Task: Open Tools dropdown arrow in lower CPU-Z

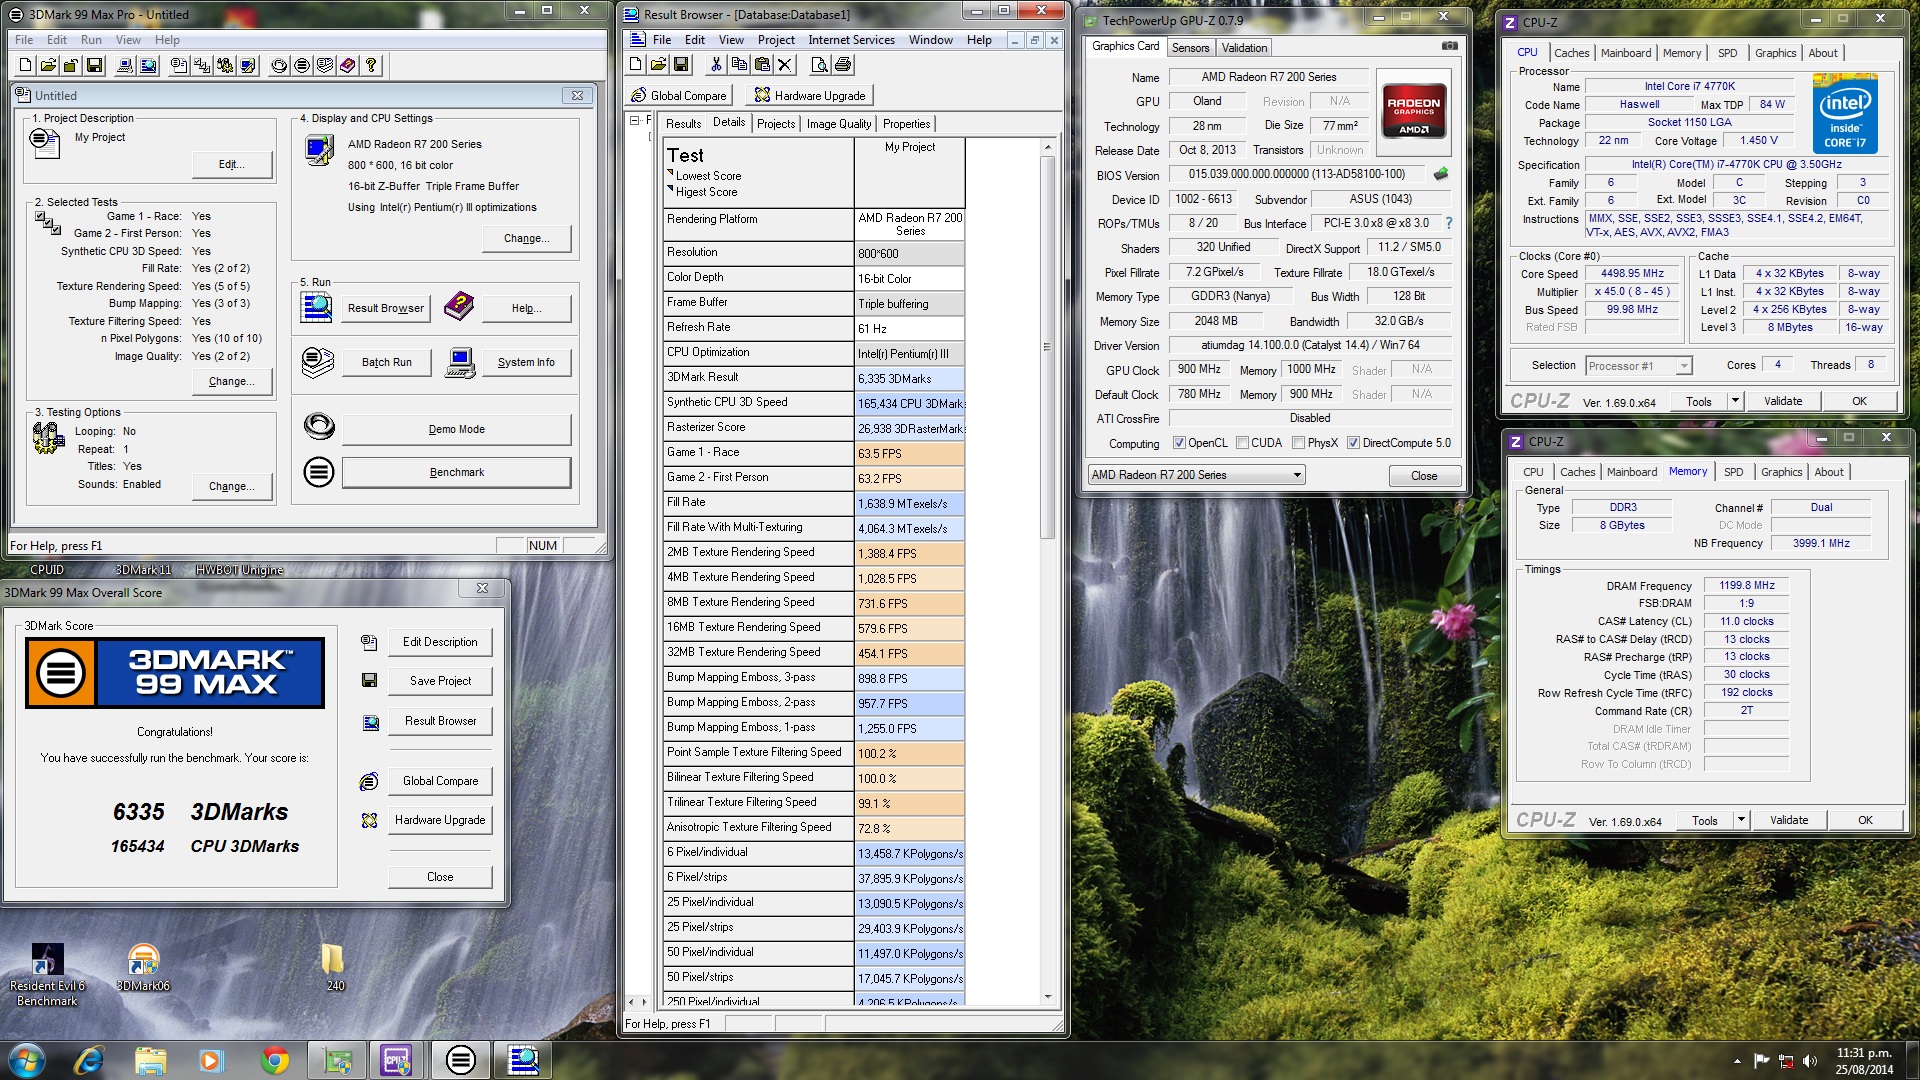Action: click(x=1741, y=820)
